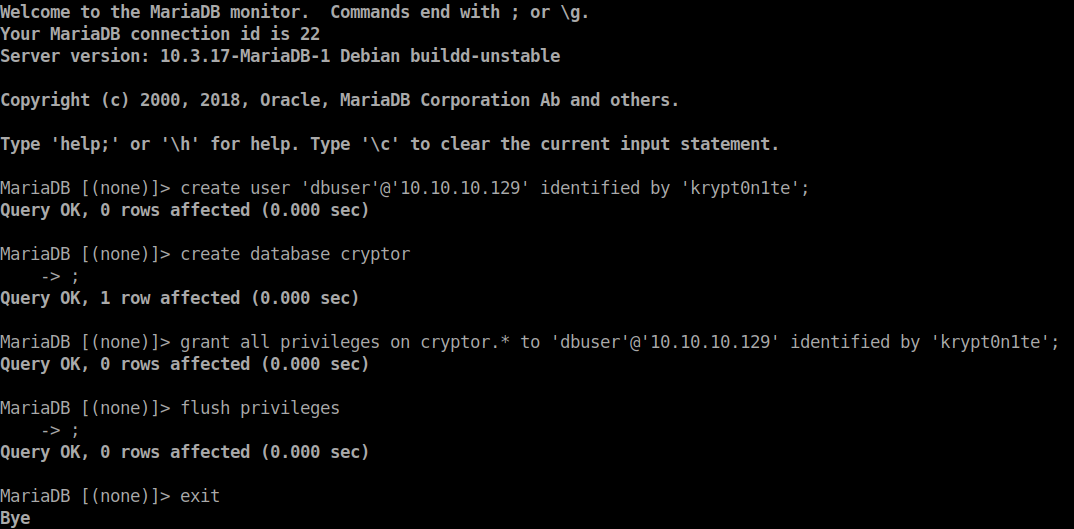
Task: Click the connection id number 22
Action: pyautogui.click(x=310, y=34)
